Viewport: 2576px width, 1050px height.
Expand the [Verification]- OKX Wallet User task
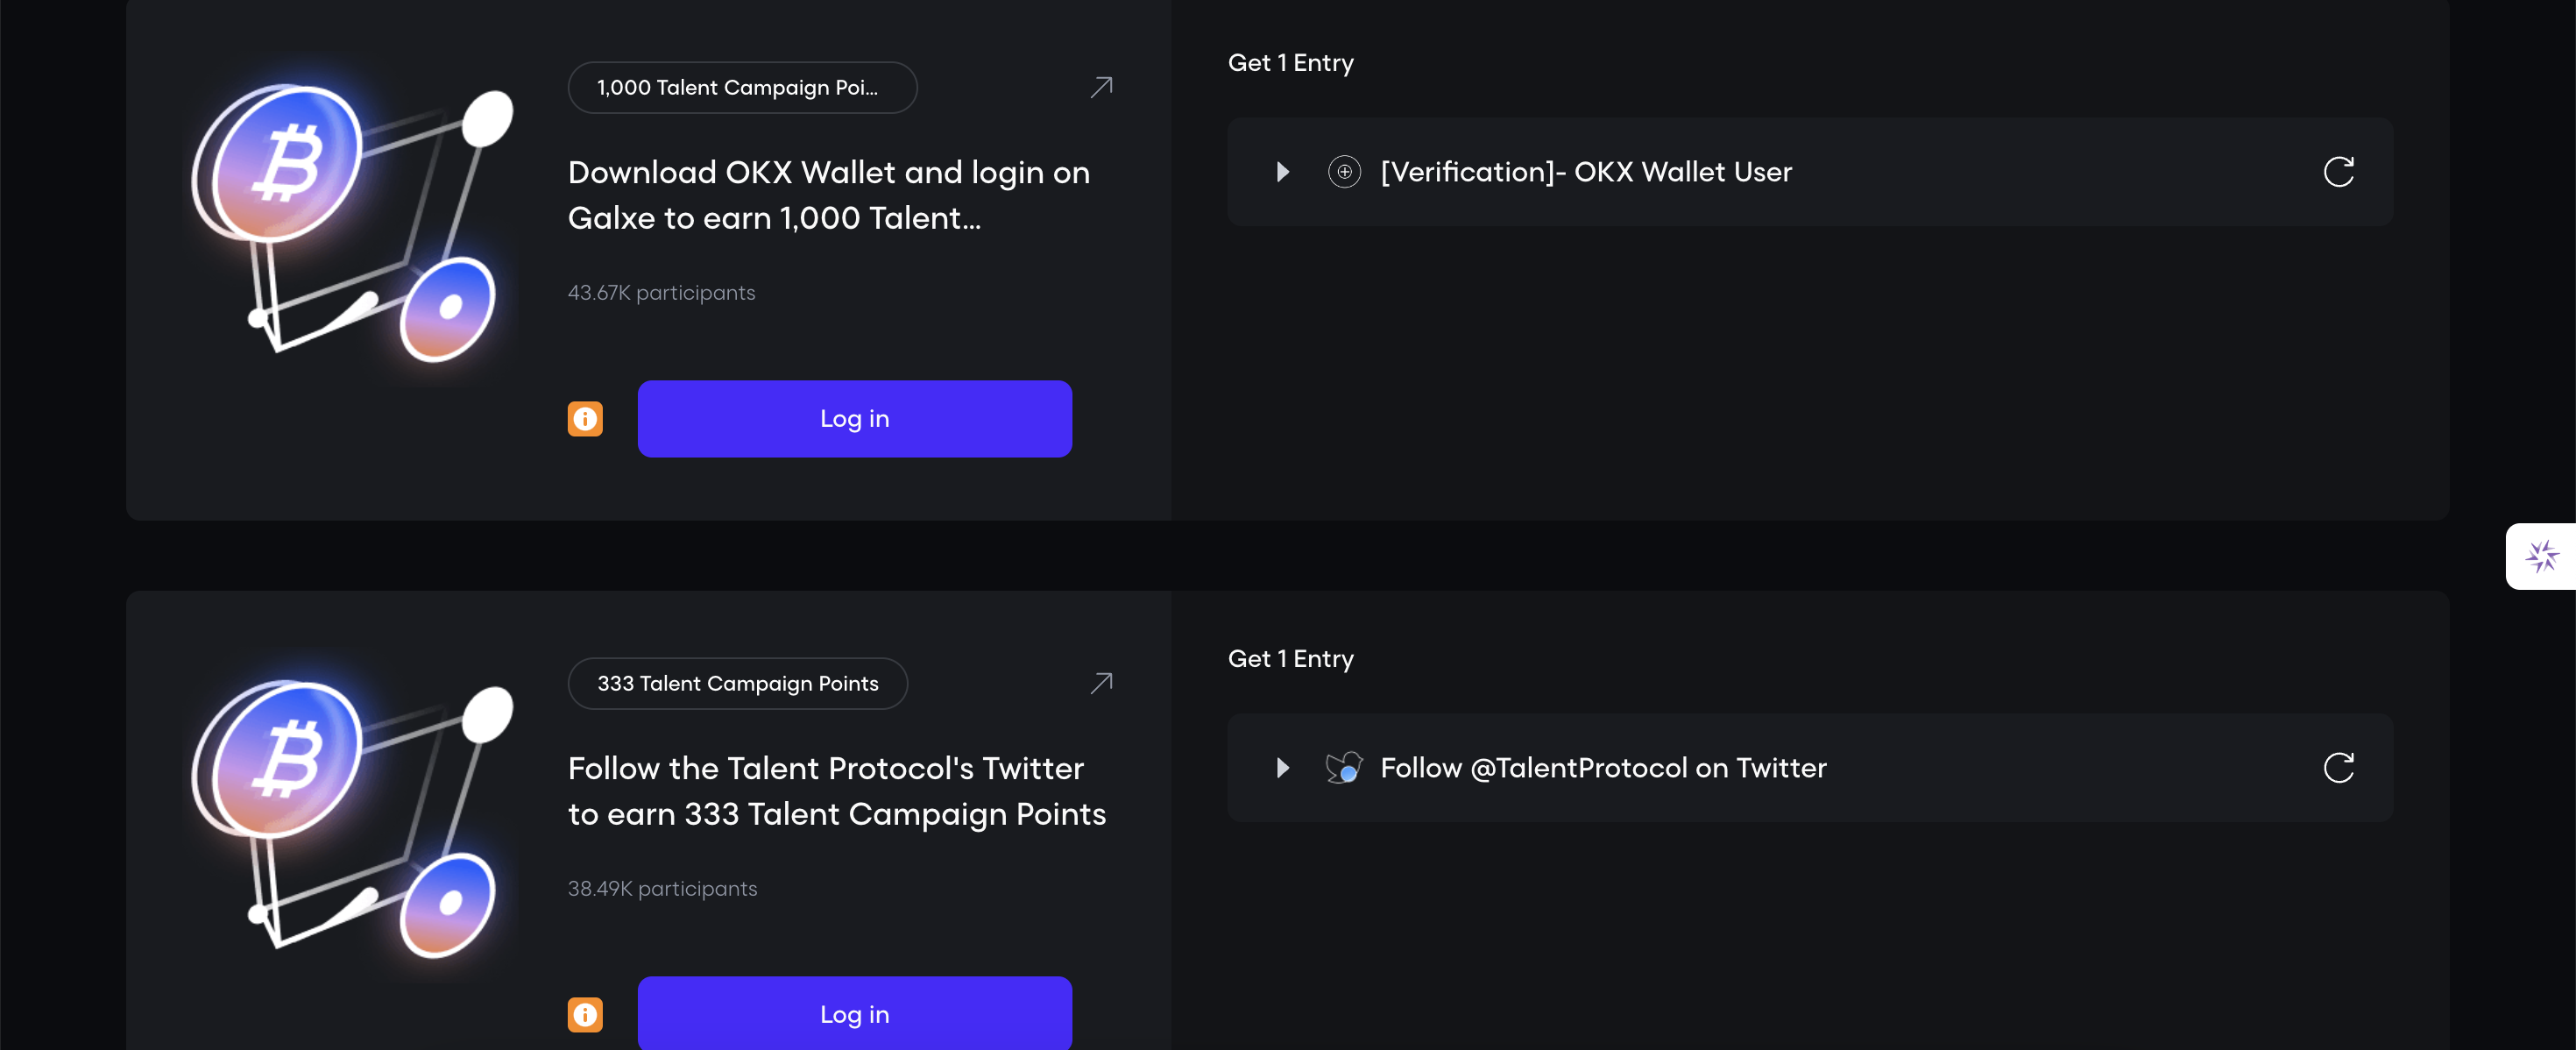tap(1282, 172)
